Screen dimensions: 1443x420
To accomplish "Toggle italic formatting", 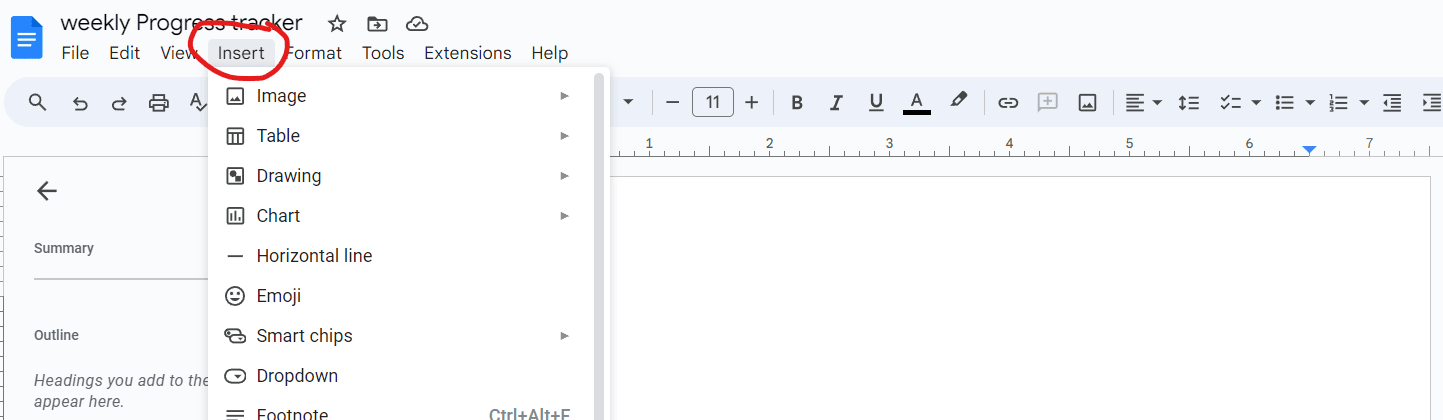I will [836, 102].
